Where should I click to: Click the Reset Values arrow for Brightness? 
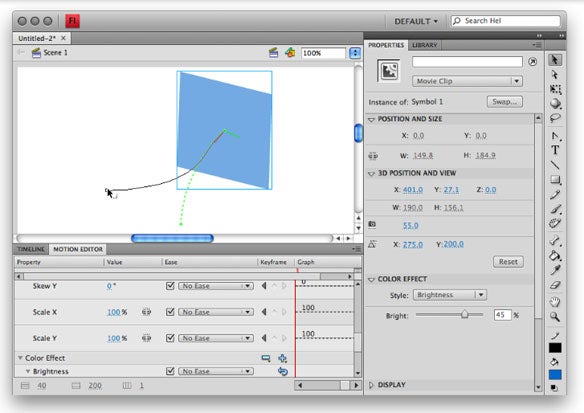283,371
